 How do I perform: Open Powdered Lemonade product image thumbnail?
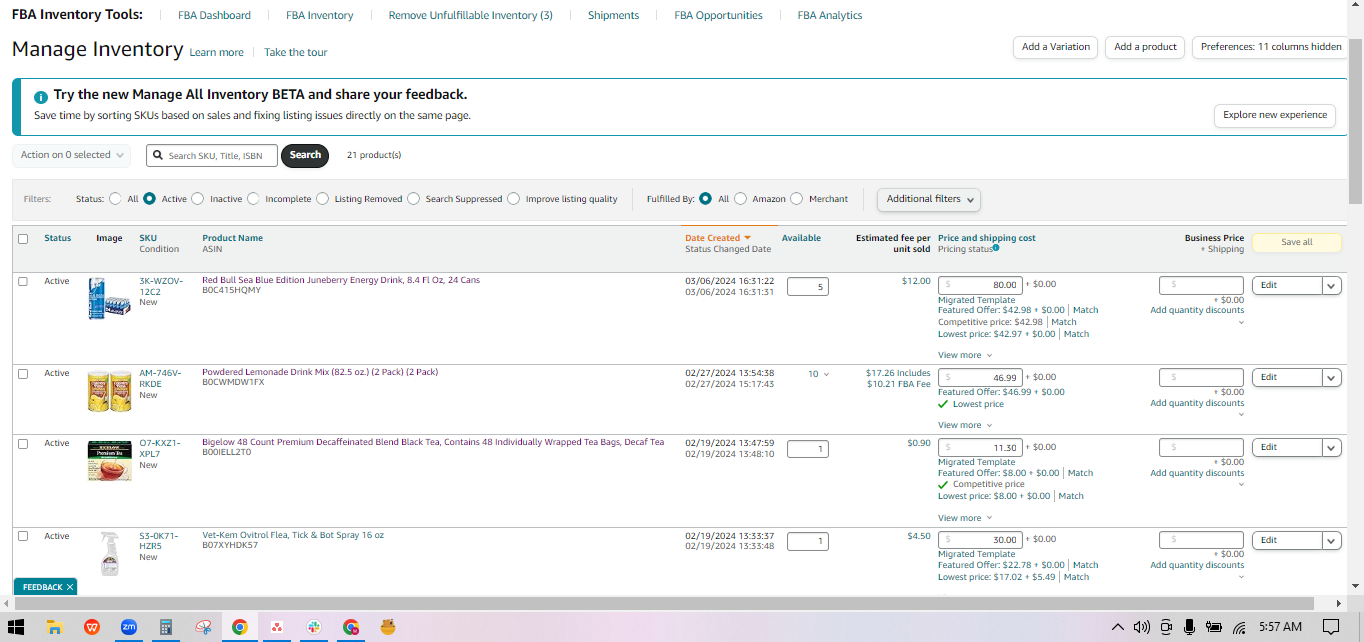point(109,391)
